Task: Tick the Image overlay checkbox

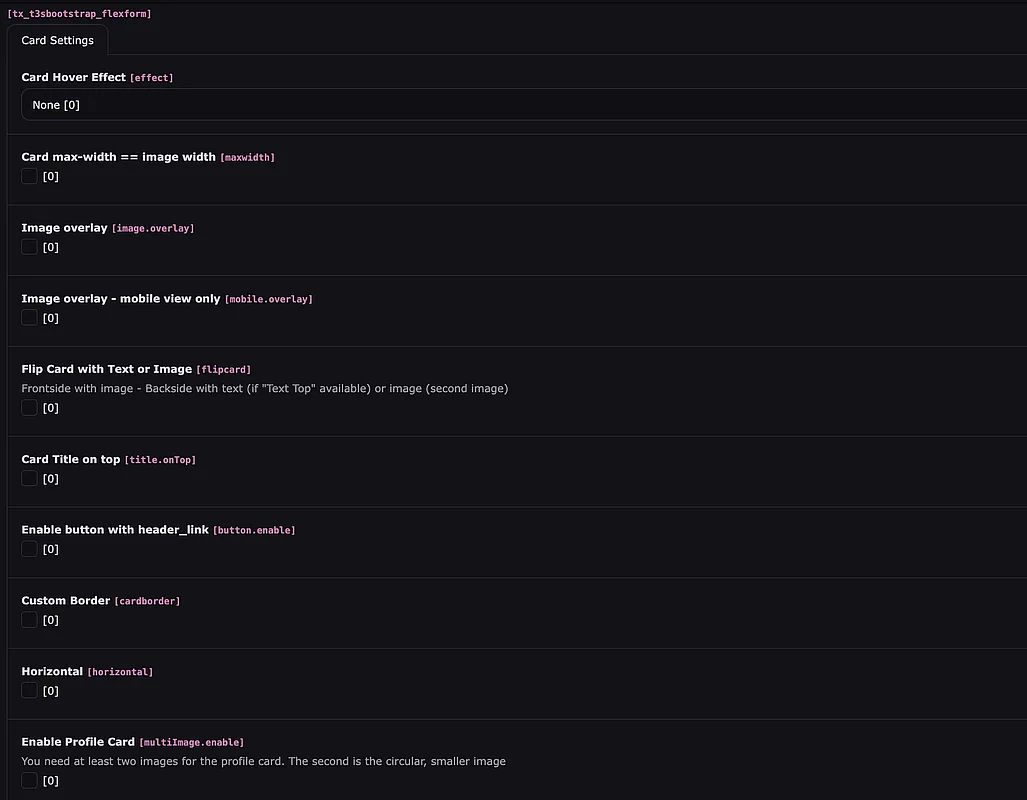Action: coord(30,247)
